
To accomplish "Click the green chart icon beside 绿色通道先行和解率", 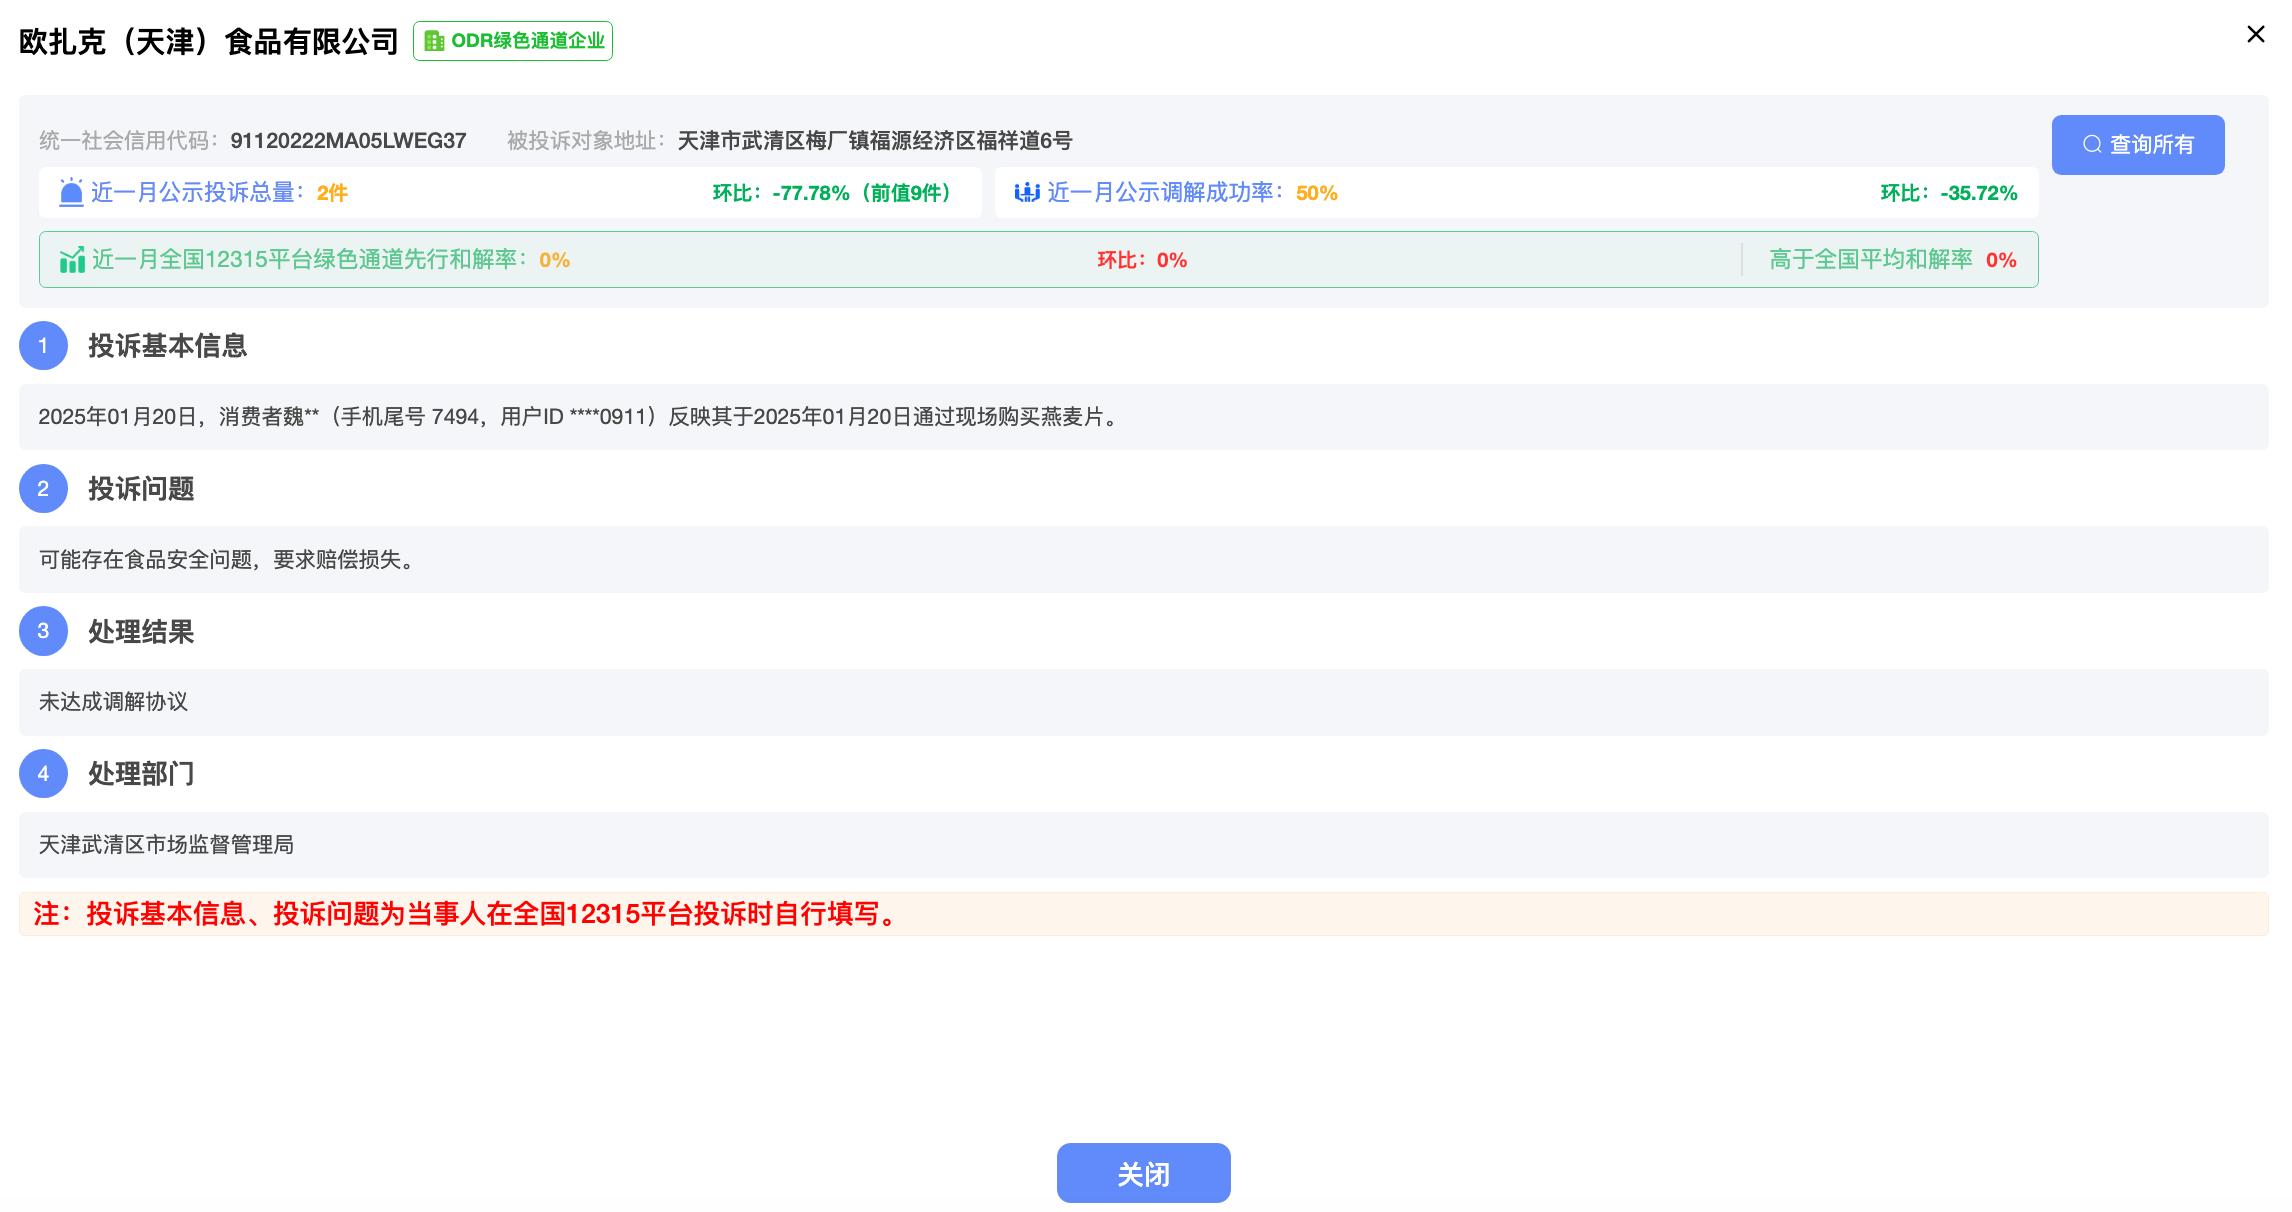I will [72, 260].
